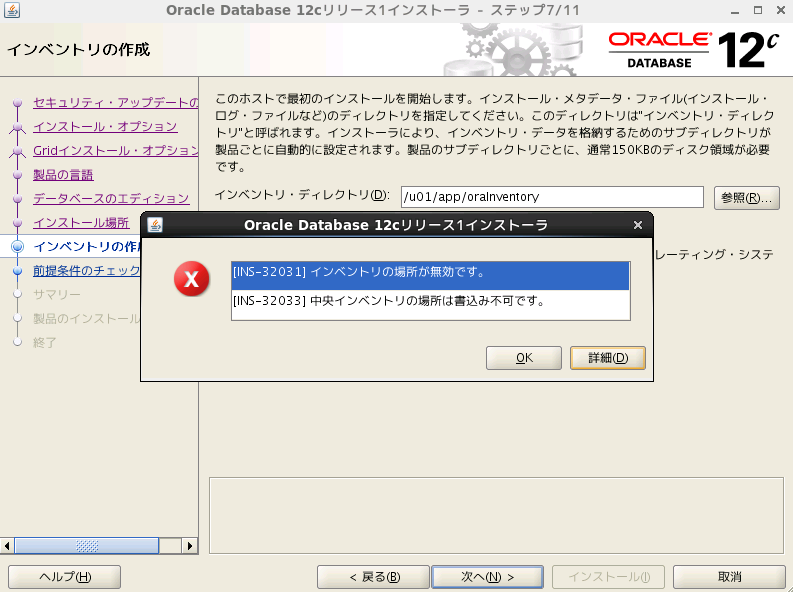Click the 参照(R)... browse button
793x592 pixels.
(746, 198)
